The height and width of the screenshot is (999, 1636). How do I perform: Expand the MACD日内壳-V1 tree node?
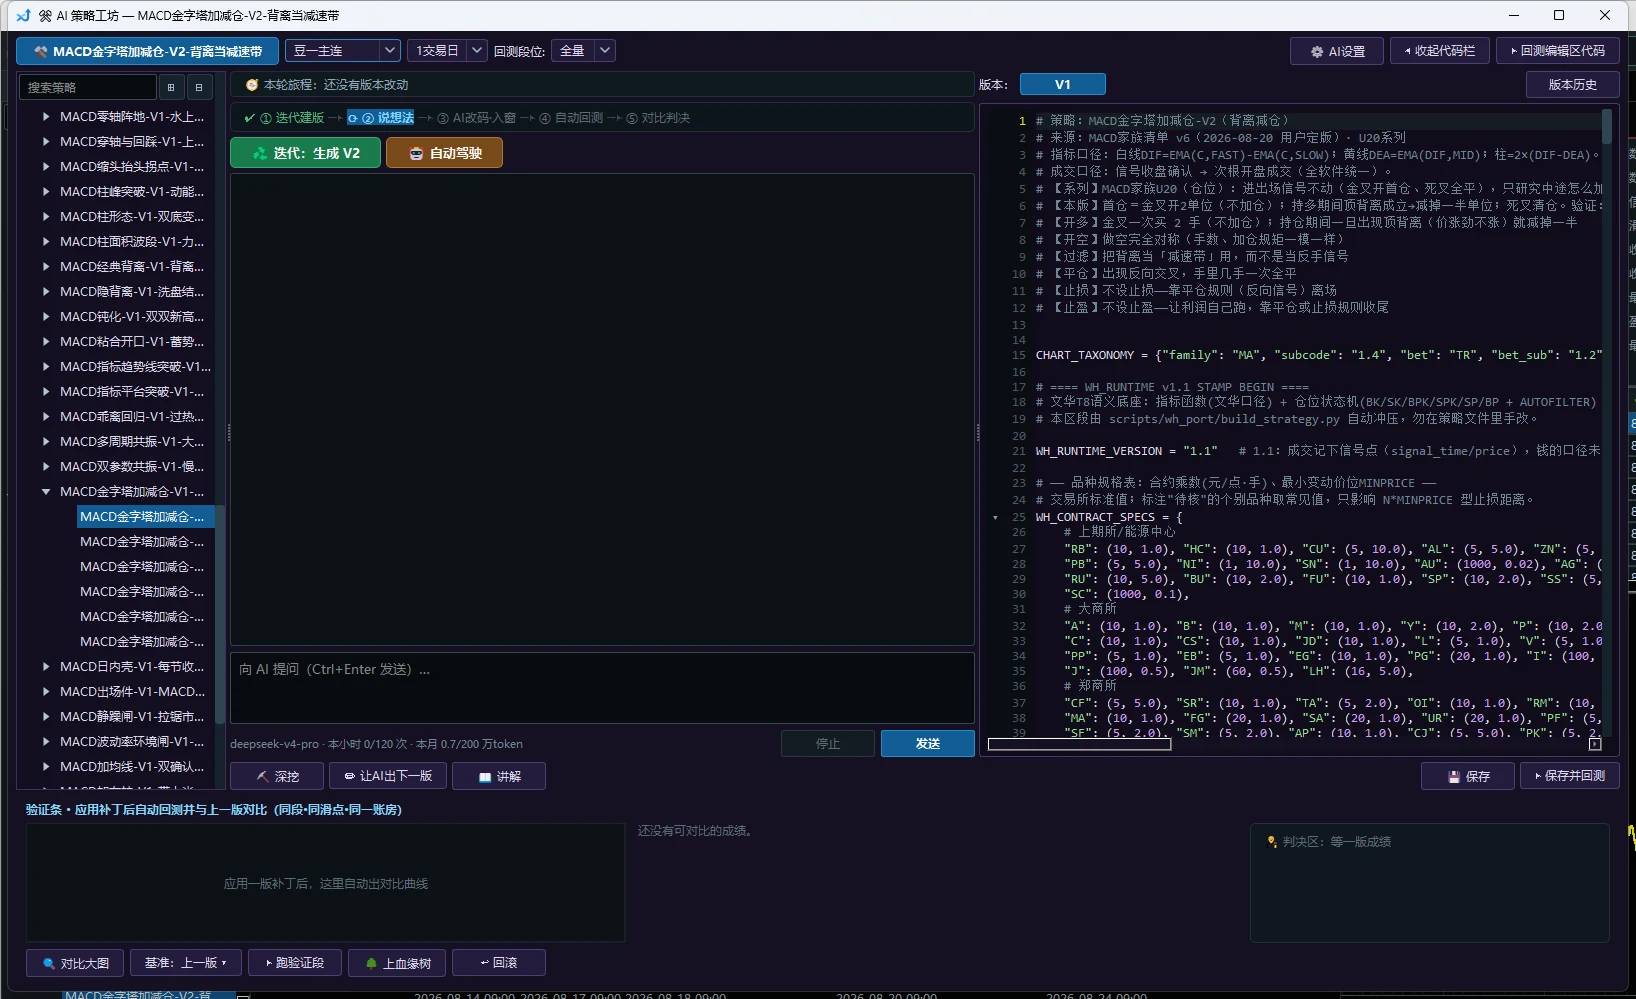pyautogui.click(x=46, y=667)
